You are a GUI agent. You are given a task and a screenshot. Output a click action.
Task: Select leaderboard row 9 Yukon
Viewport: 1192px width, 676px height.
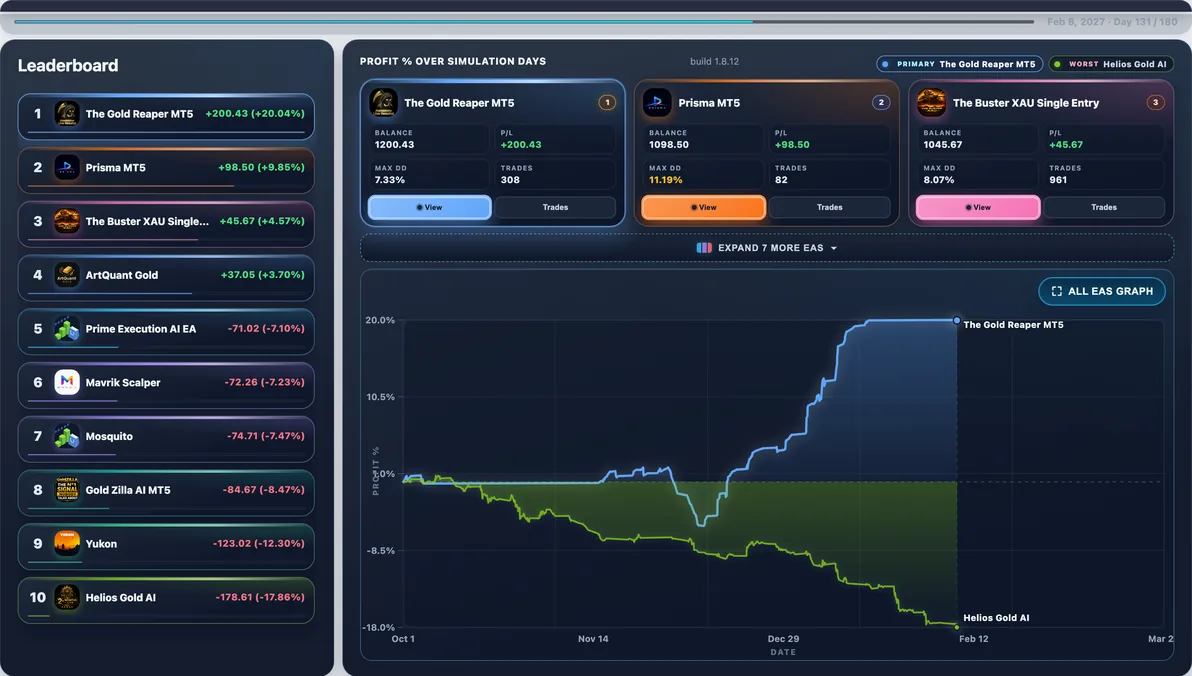click(x=166, y=547)
